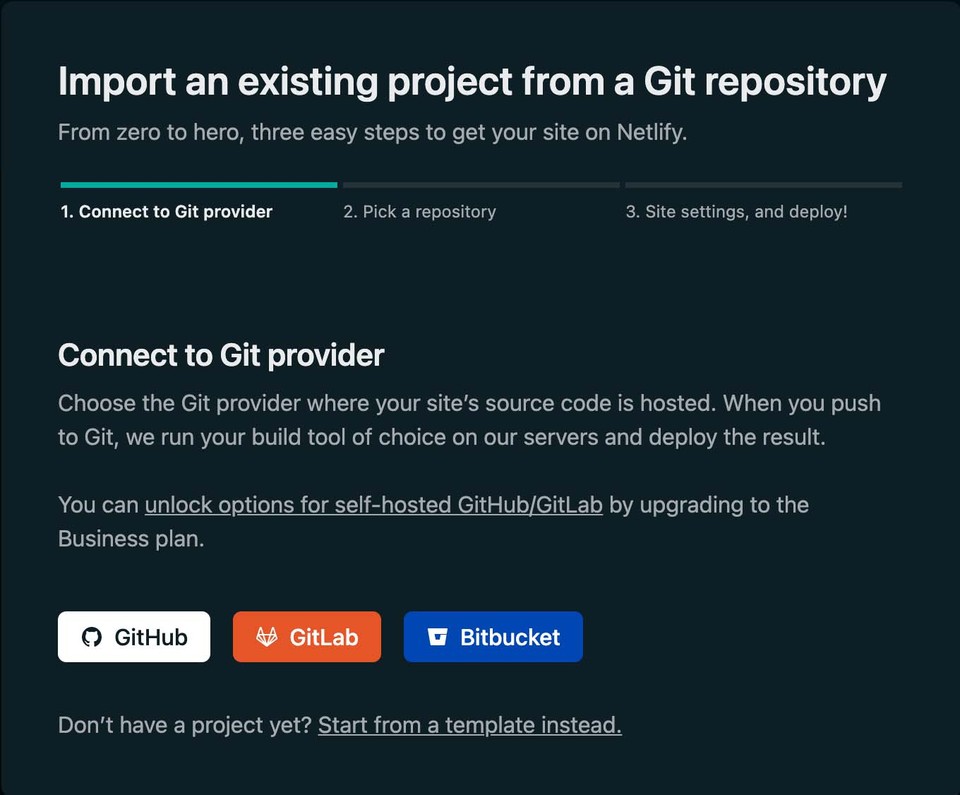This screenshot has height=795, width=960.
Task: Click the Git provider description paragraph
Action: [x=470, y=420]
